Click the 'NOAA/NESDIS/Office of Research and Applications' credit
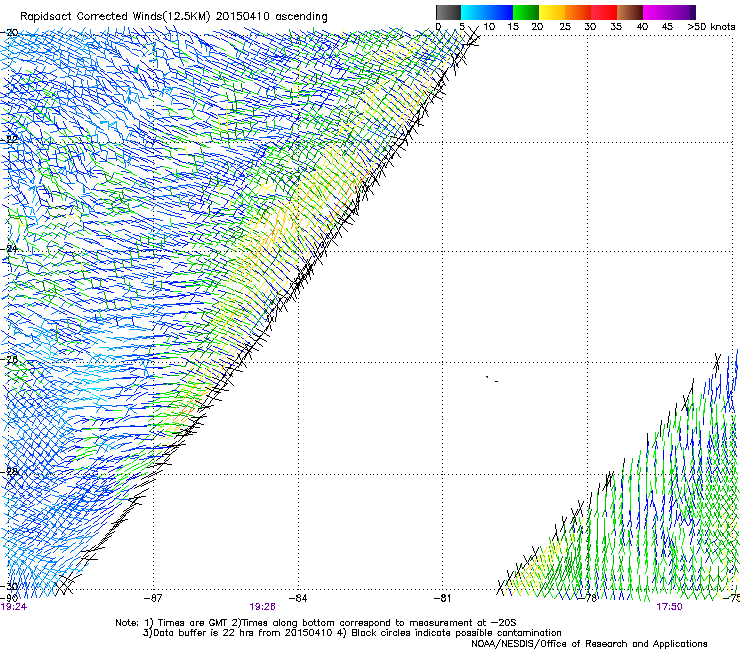The image size is (740, 650). point(589,644)
